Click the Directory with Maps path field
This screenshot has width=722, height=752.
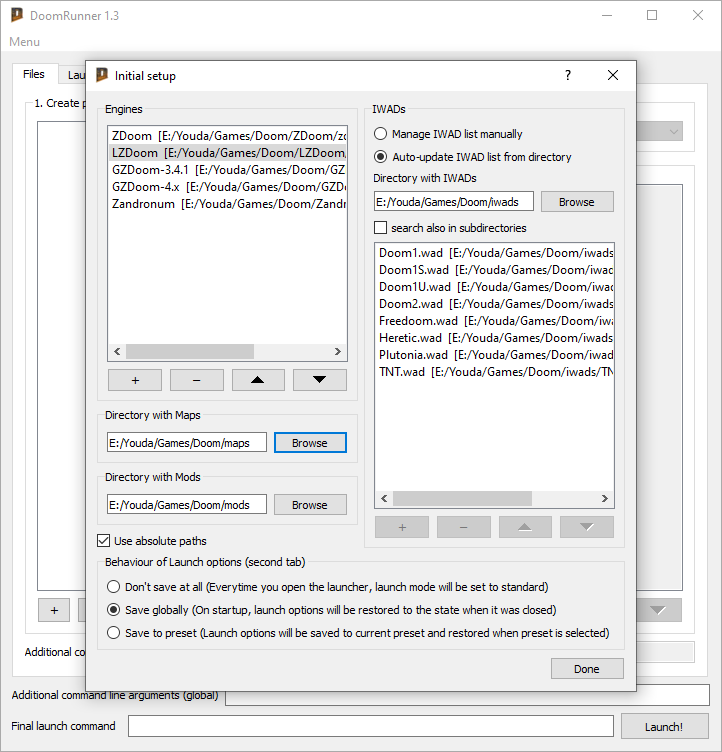coord(187,443)
